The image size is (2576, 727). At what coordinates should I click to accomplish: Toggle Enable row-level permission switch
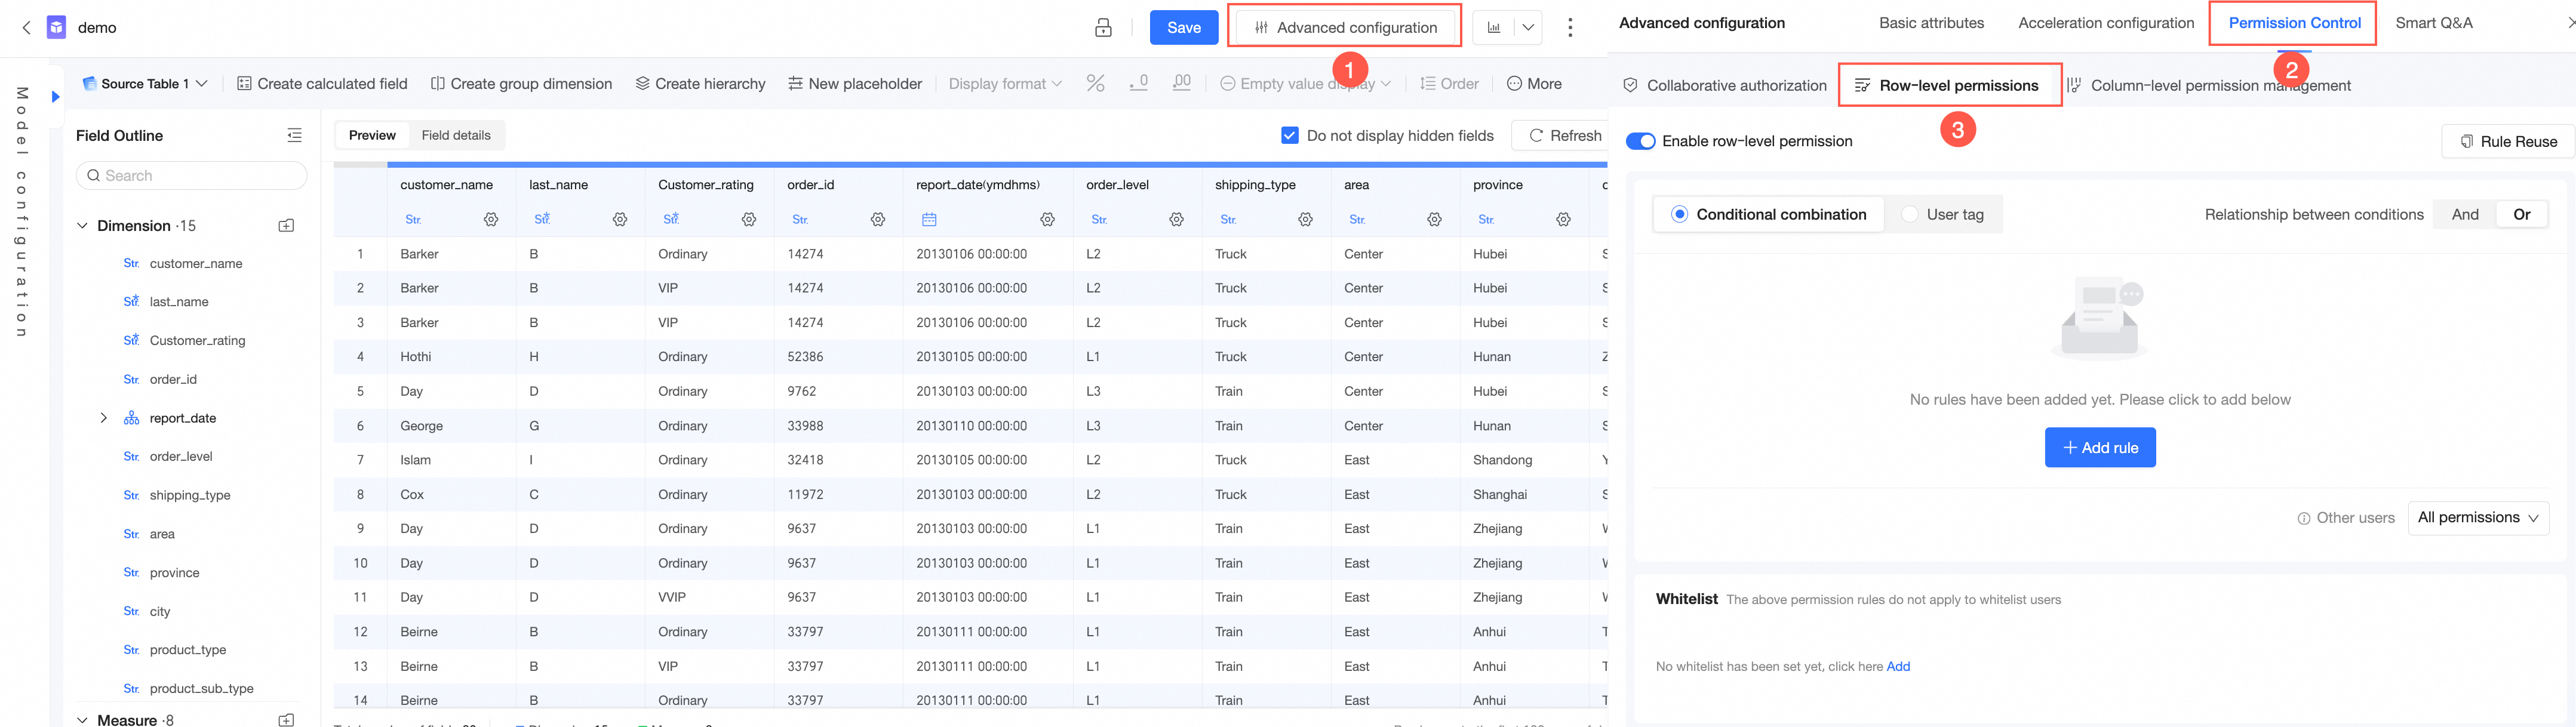coord(1640,141)
